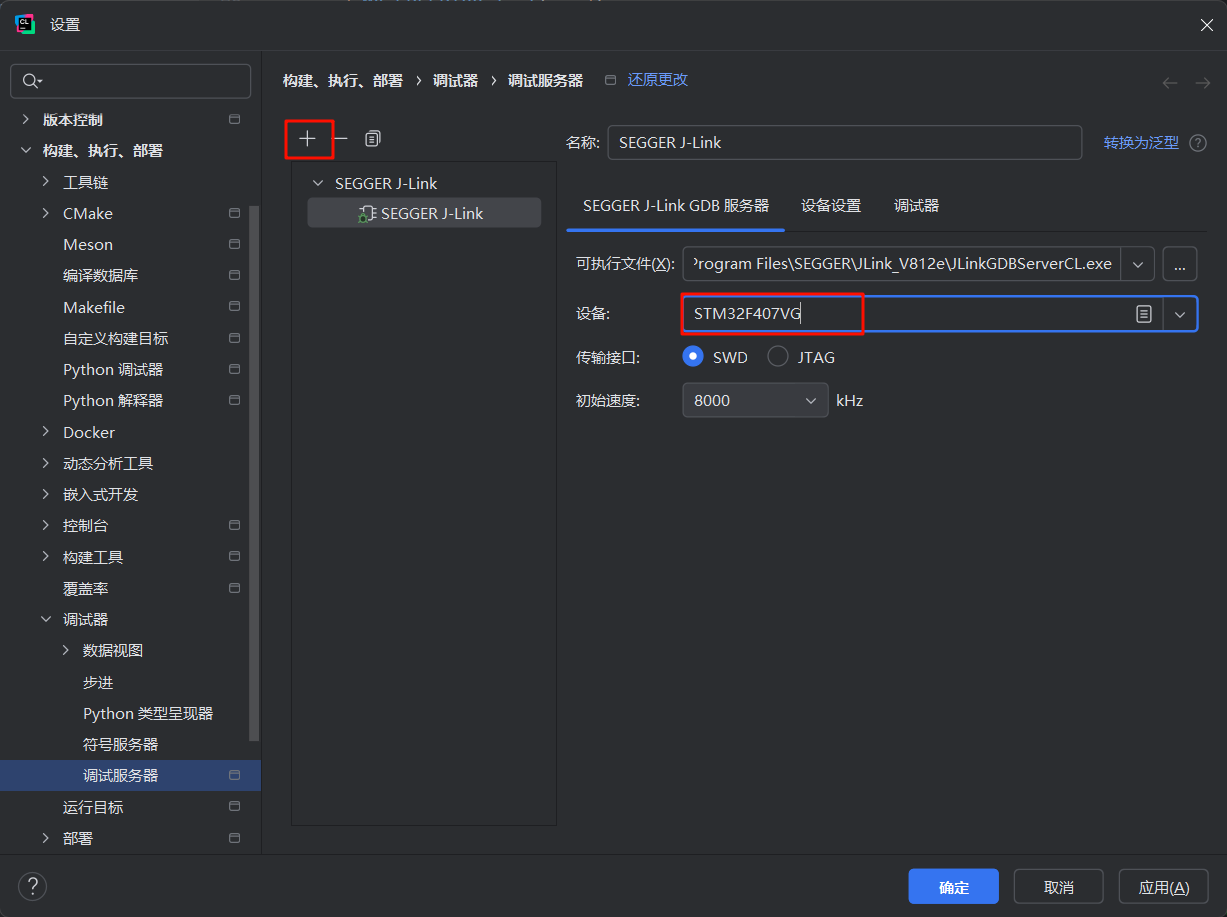Screen dimensions: 1227x917
Task: Expand the 动态分析工具 tree node
Action: point(46,463)
